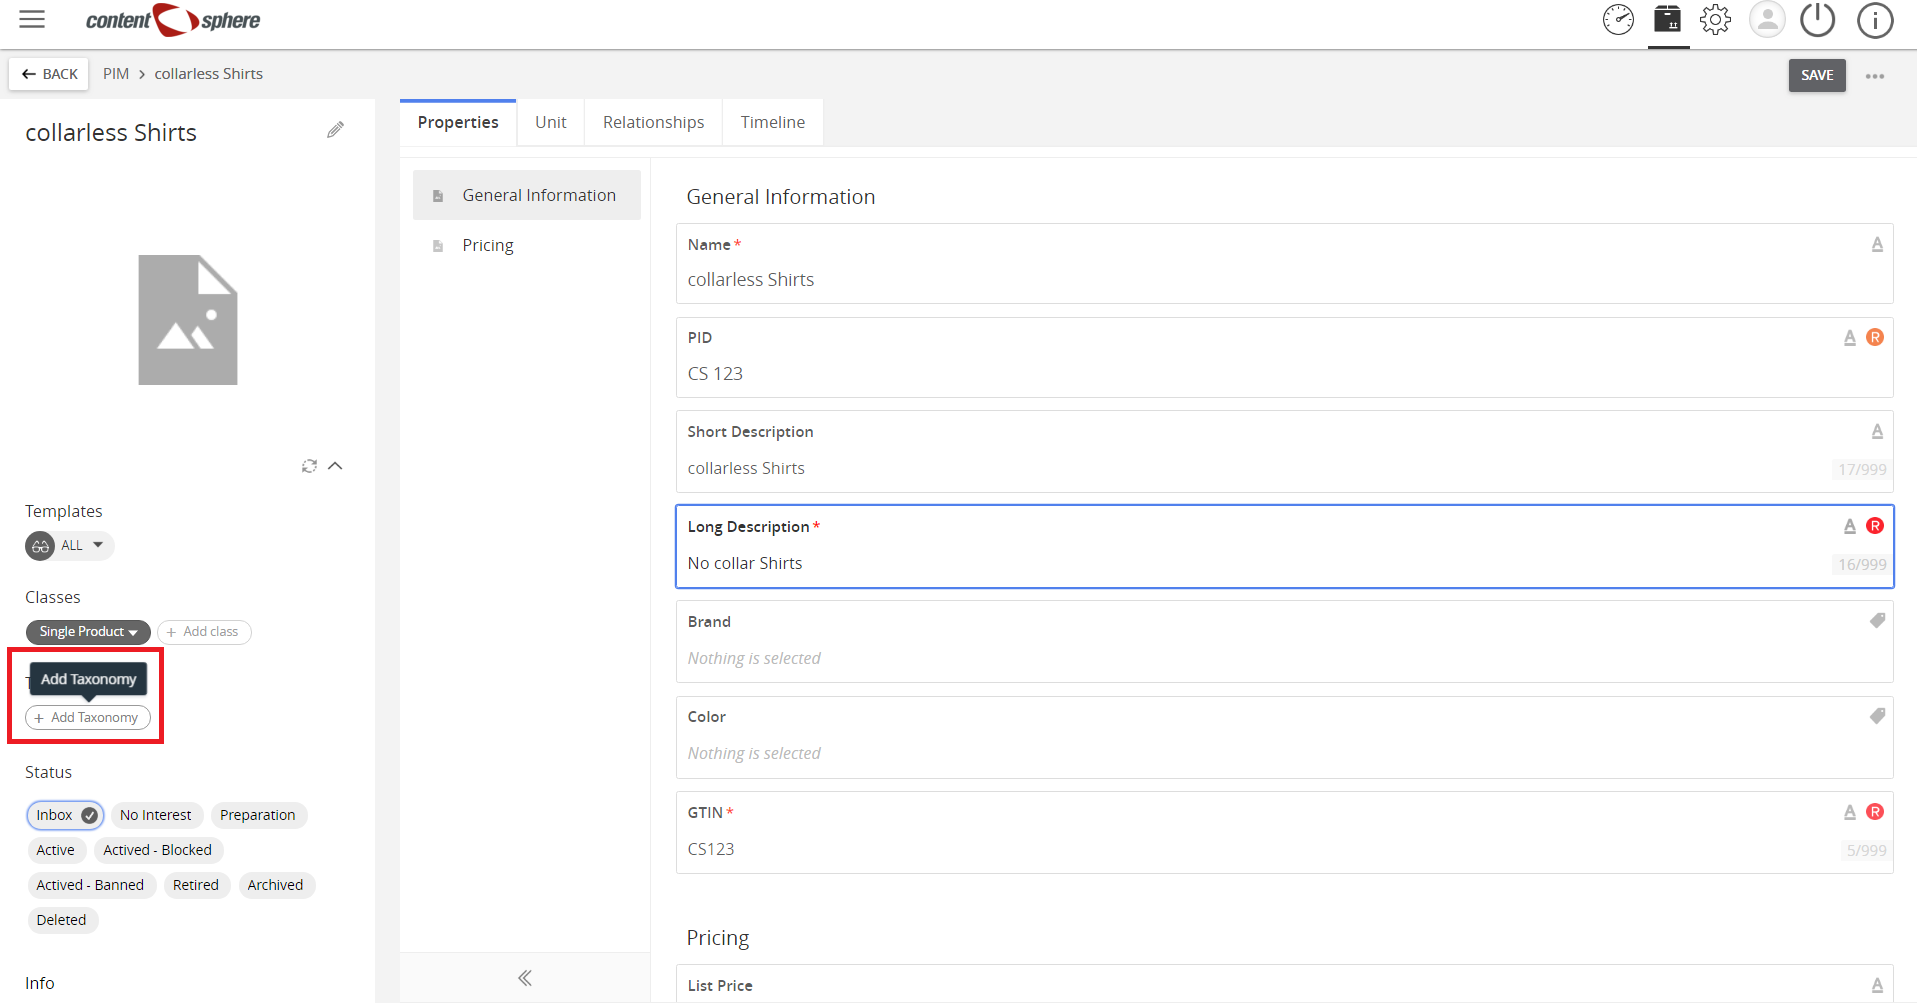Viewport: 1917px width, 1003px height.
Task: Set status to Active
Action: point(56,850)
